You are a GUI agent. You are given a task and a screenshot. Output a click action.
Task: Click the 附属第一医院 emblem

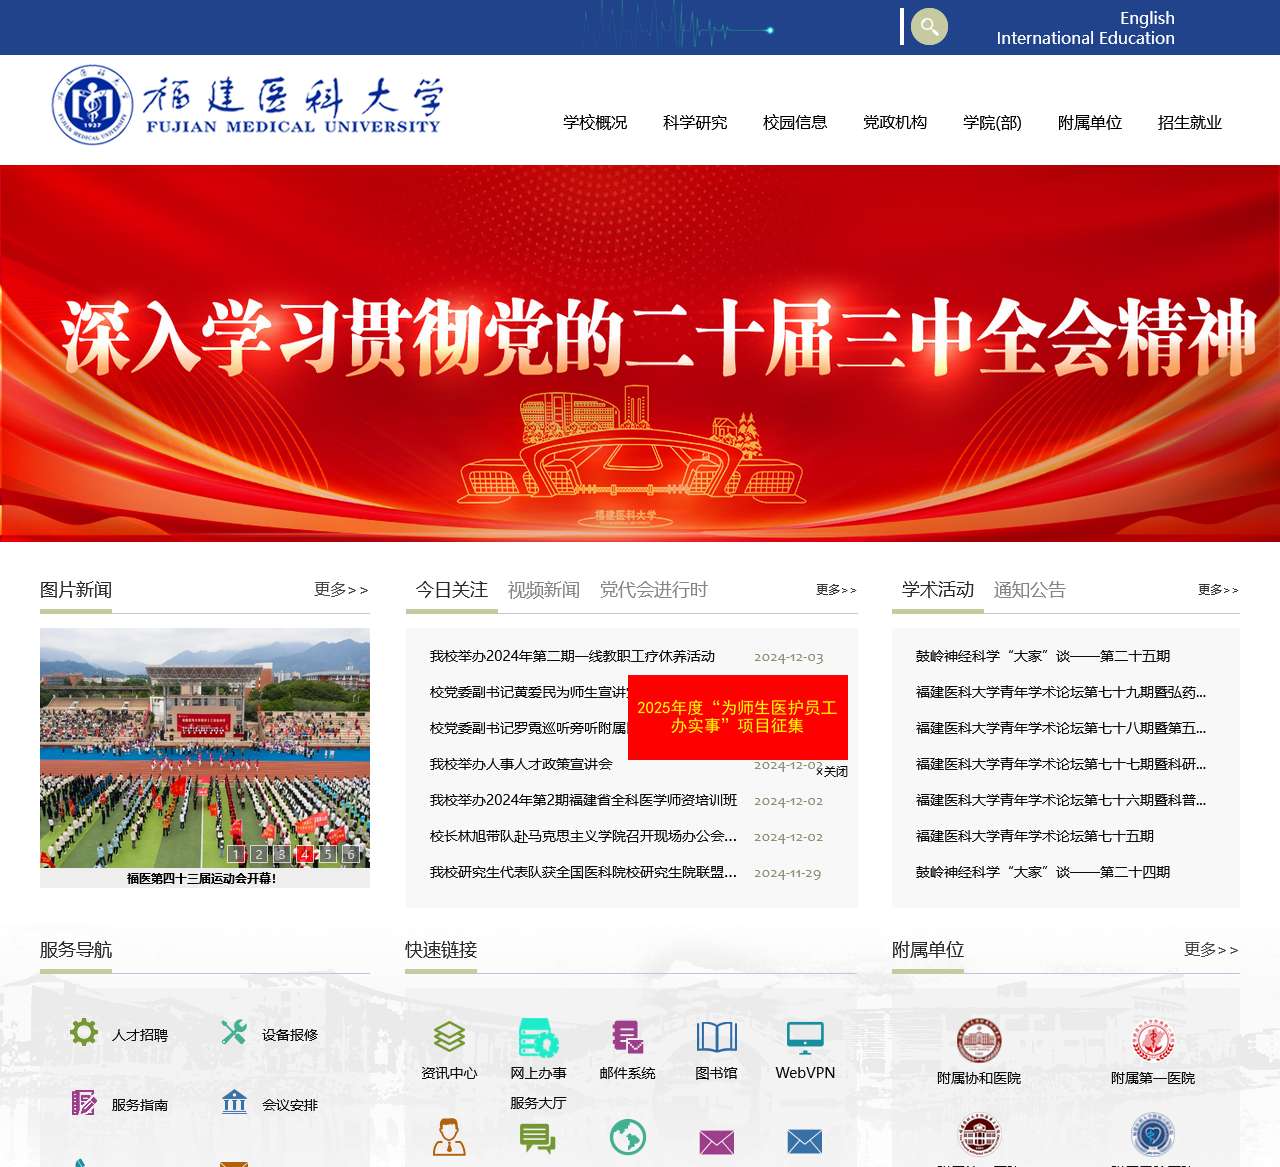click(1153, 1042)
